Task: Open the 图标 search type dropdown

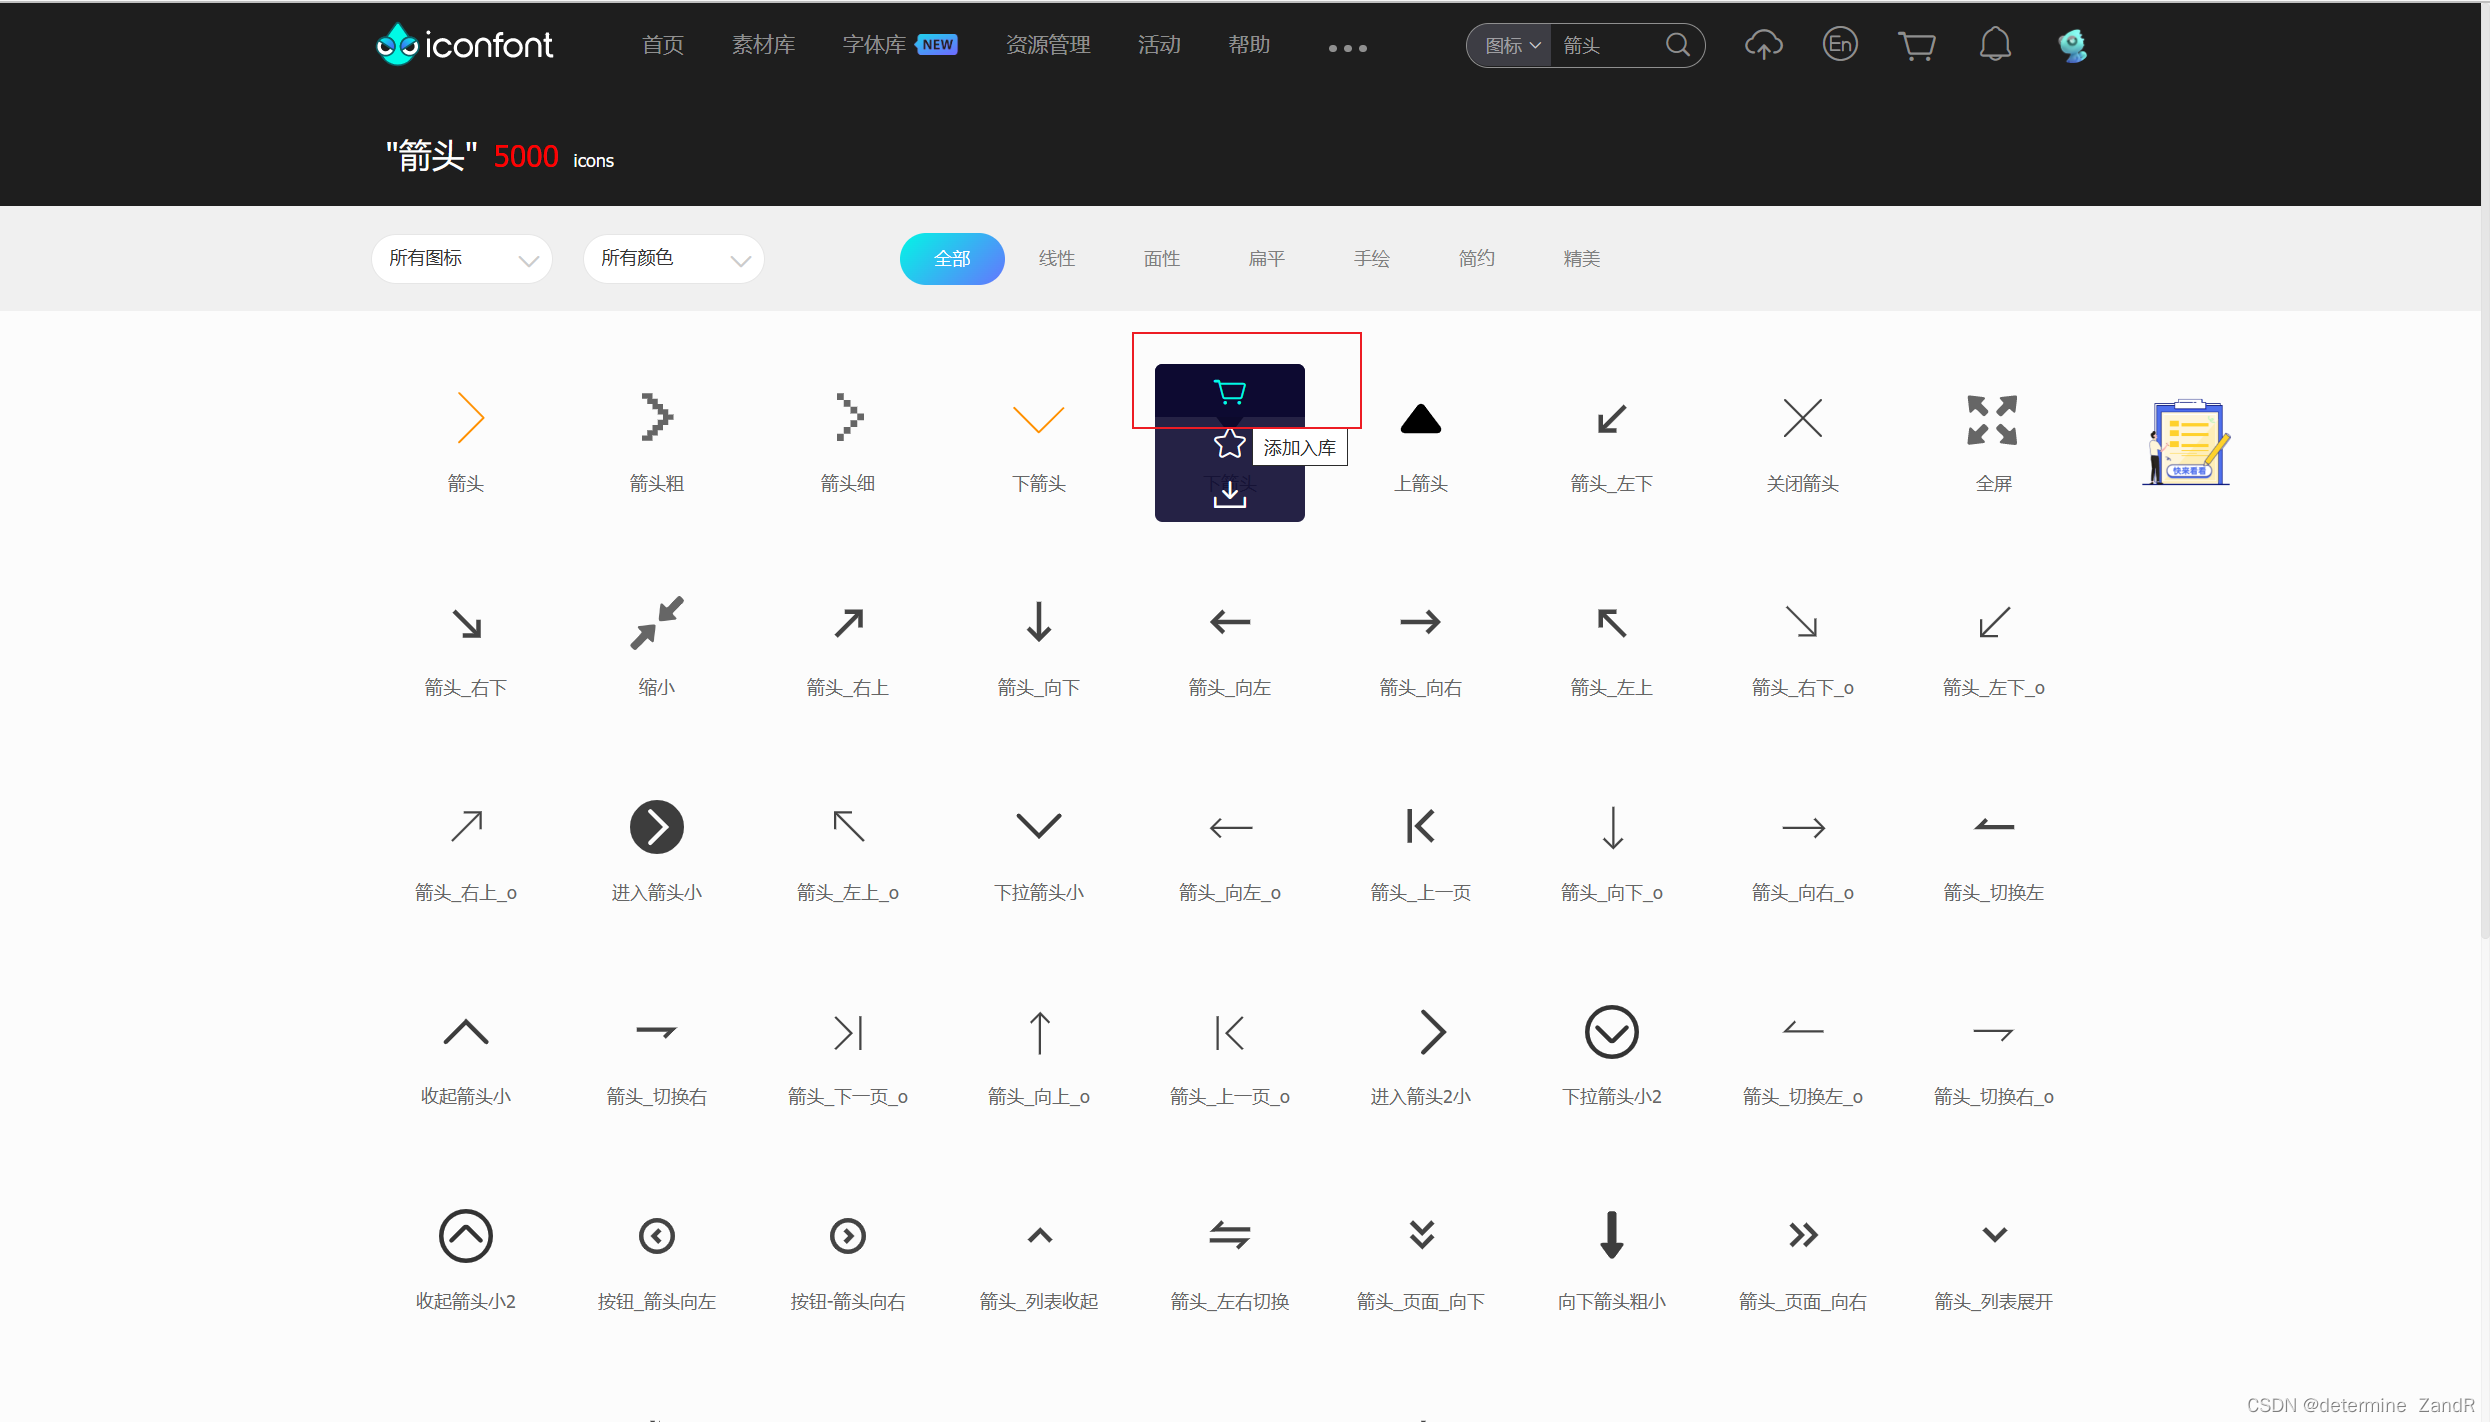Action: [x=1510, y=46]
